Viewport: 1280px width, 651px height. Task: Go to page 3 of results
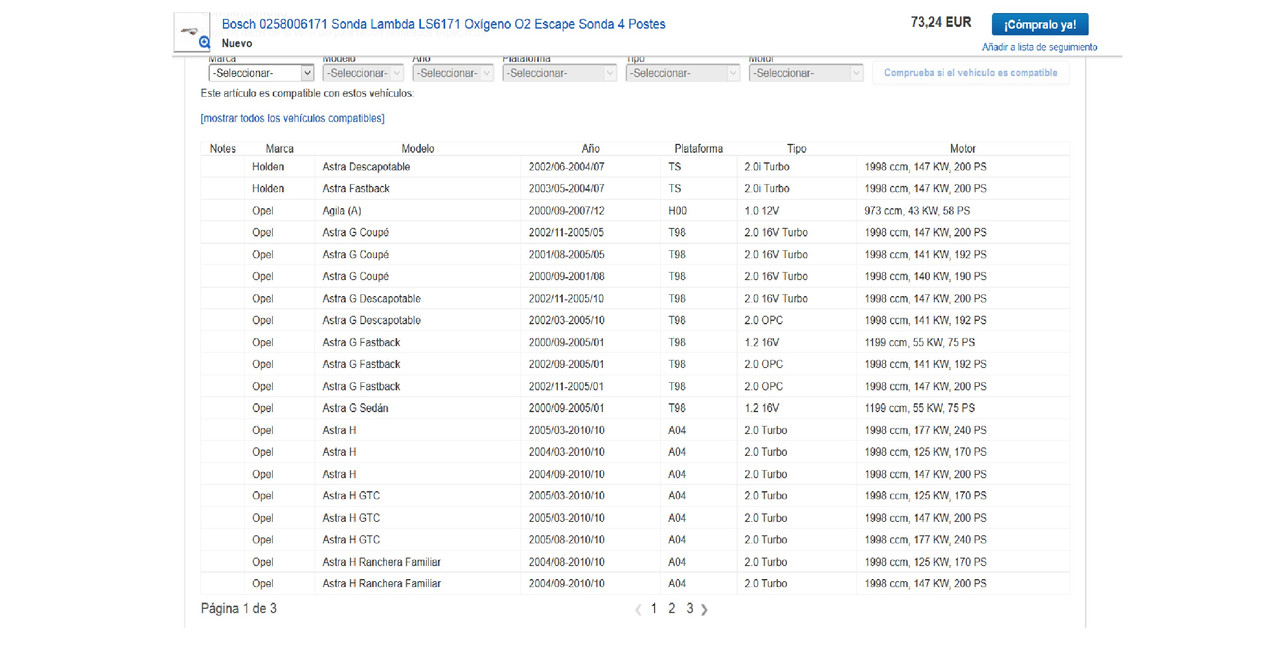point(689,608)
